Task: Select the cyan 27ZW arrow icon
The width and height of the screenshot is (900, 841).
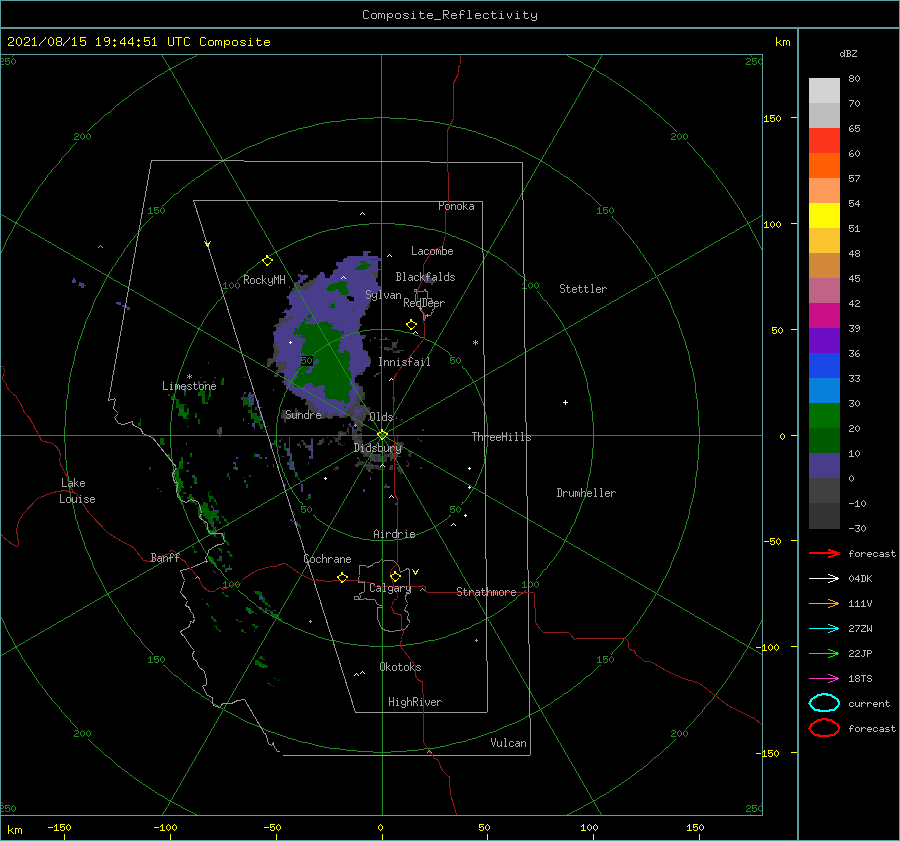Action: point(824,629)
